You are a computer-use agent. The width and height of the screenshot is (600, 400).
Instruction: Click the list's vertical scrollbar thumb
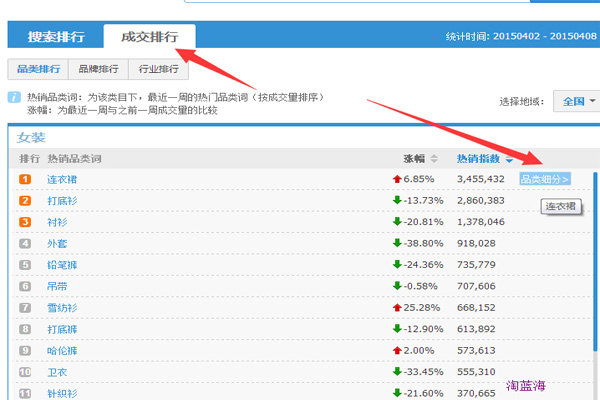point(595,261)
